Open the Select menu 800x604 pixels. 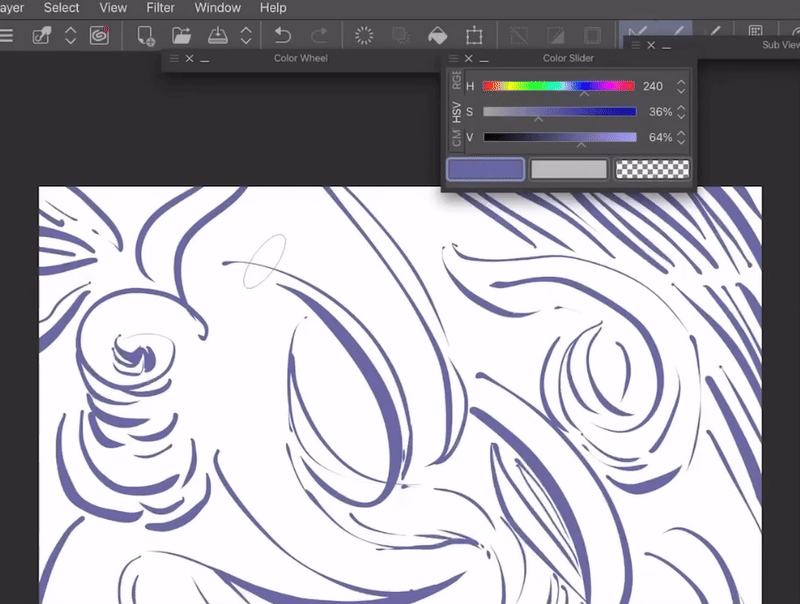coord(61,8)
